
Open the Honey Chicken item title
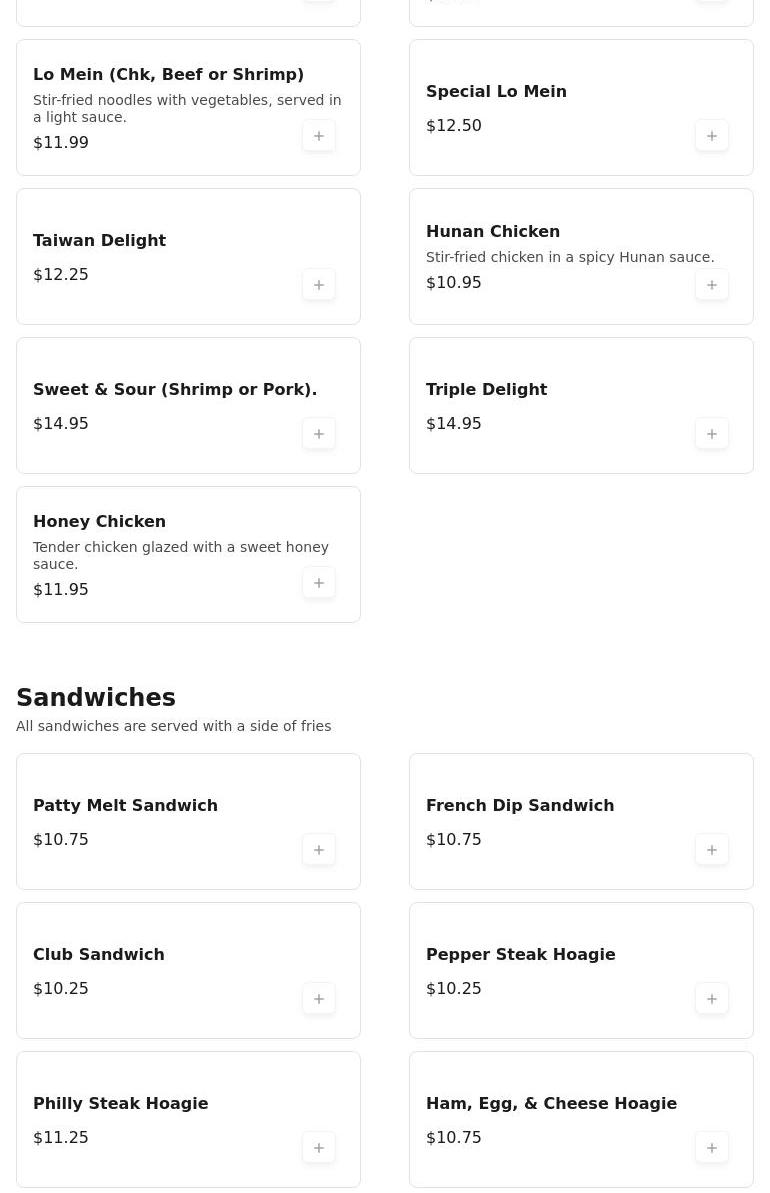pos(99,522)
